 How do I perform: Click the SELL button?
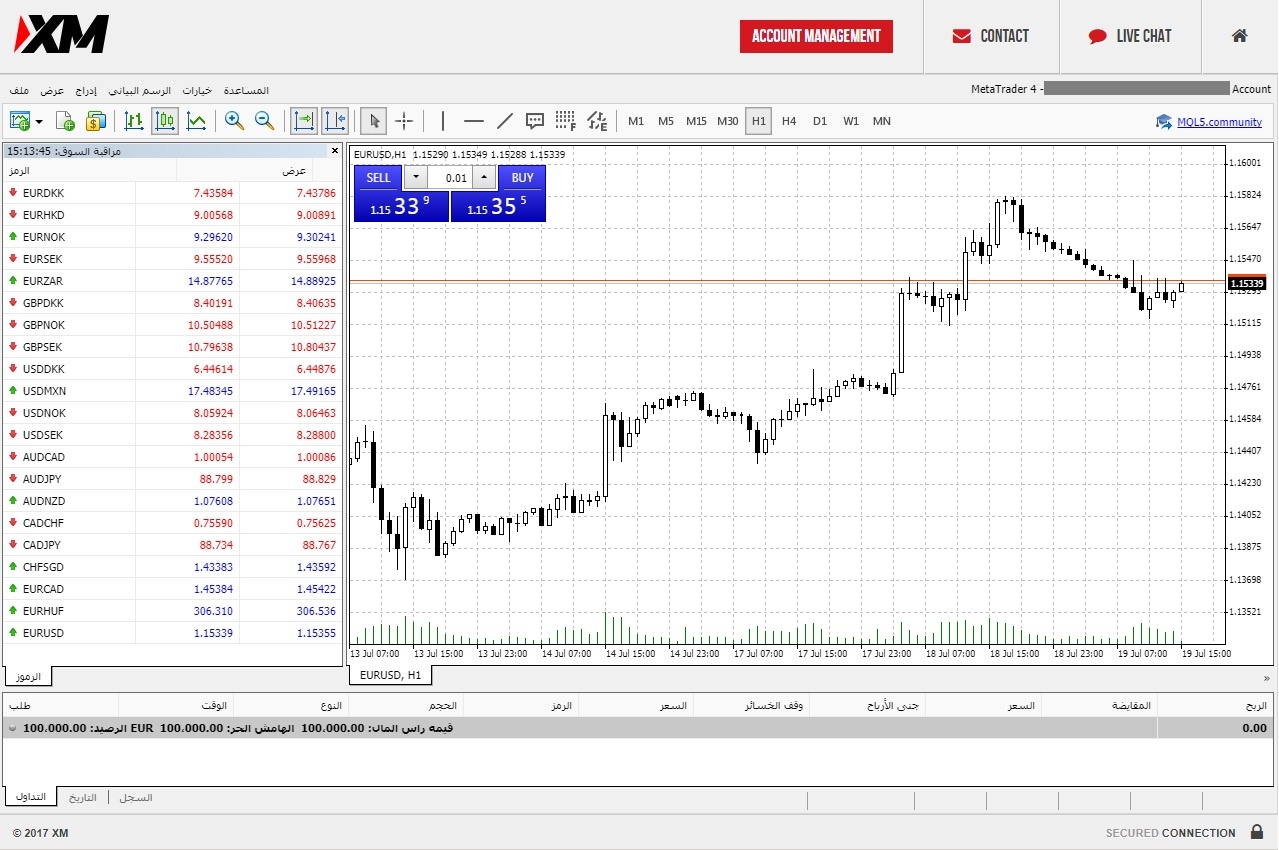click(x=378, y=178)
